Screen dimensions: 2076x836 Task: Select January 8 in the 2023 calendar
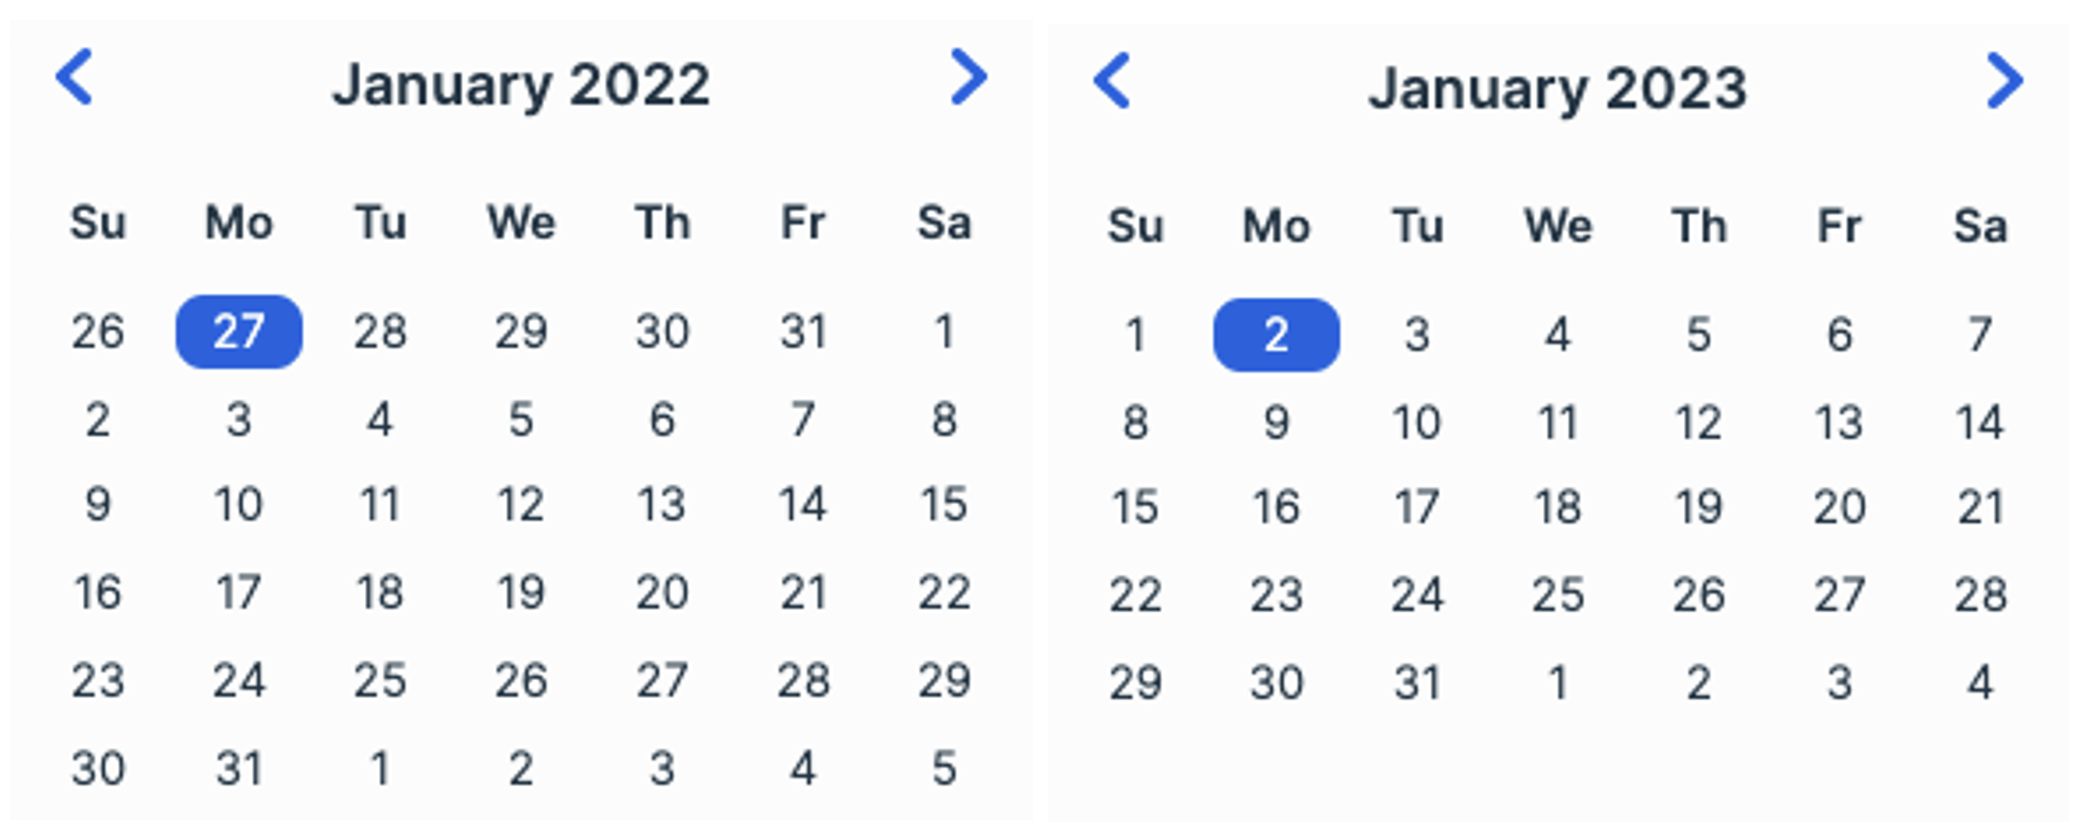pyautogui.click(x=1135, y=422)
